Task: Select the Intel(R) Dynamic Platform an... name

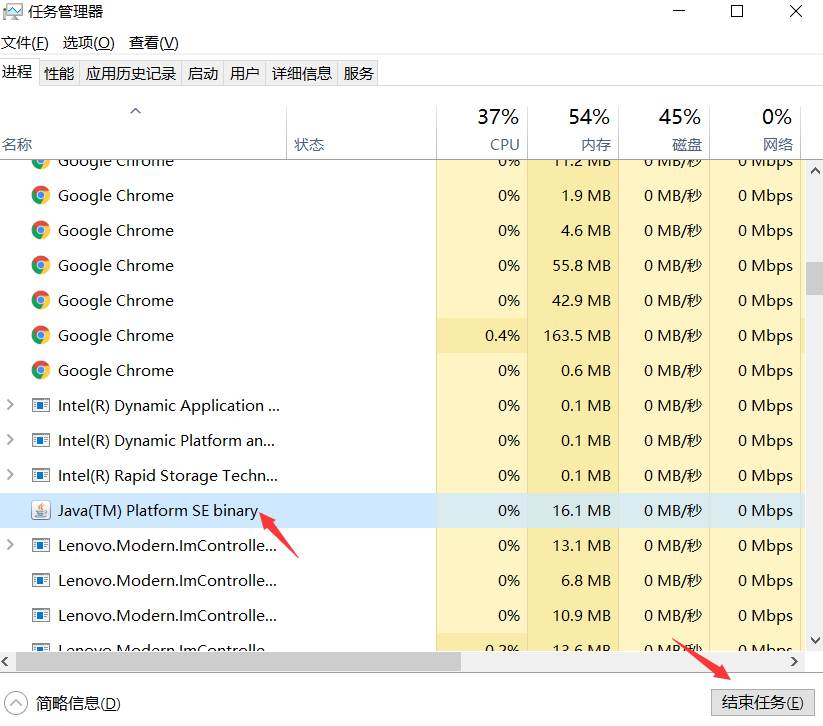Action: 166,440
